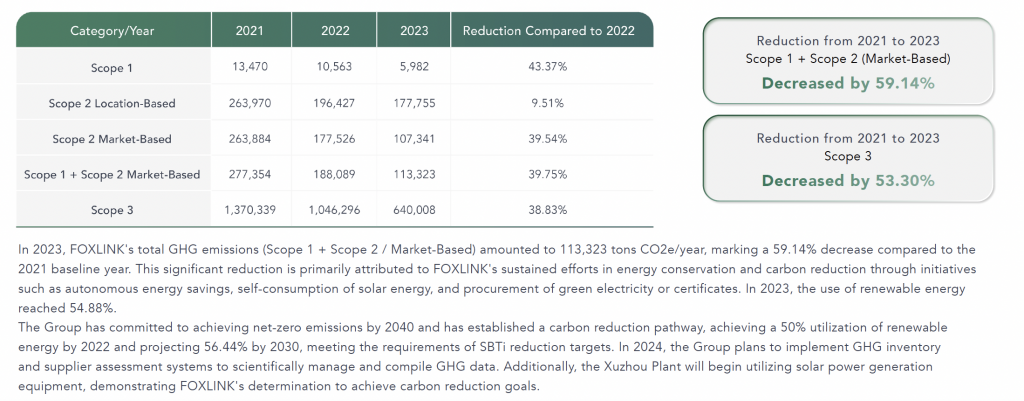Click the 39.75% reduction cell

(x=549, y=174)
